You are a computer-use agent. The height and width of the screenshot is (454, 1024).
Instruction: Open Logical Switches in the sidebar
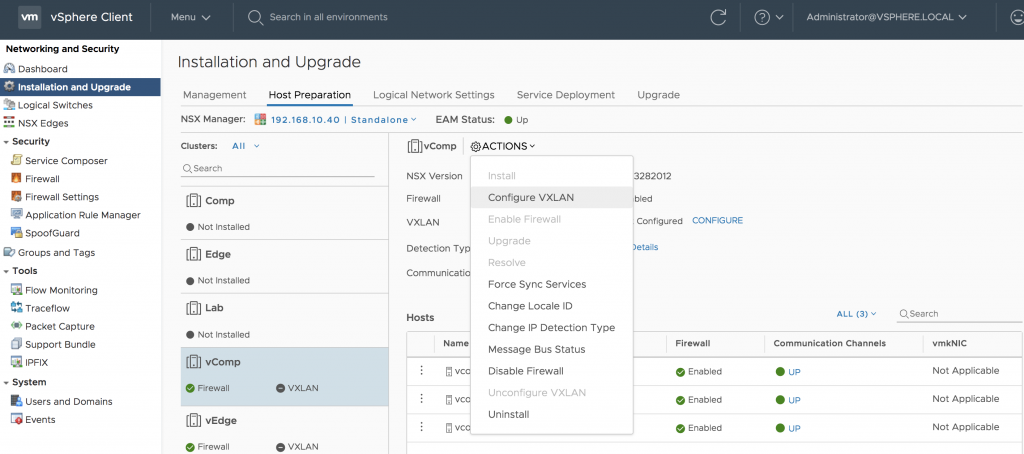pyautogui.click(x=56, y=105)
